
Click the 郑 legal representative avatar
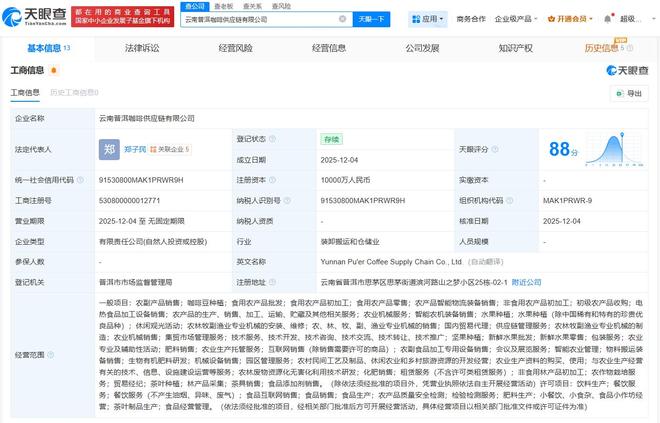pyautogui.click(x=109, y=149)
